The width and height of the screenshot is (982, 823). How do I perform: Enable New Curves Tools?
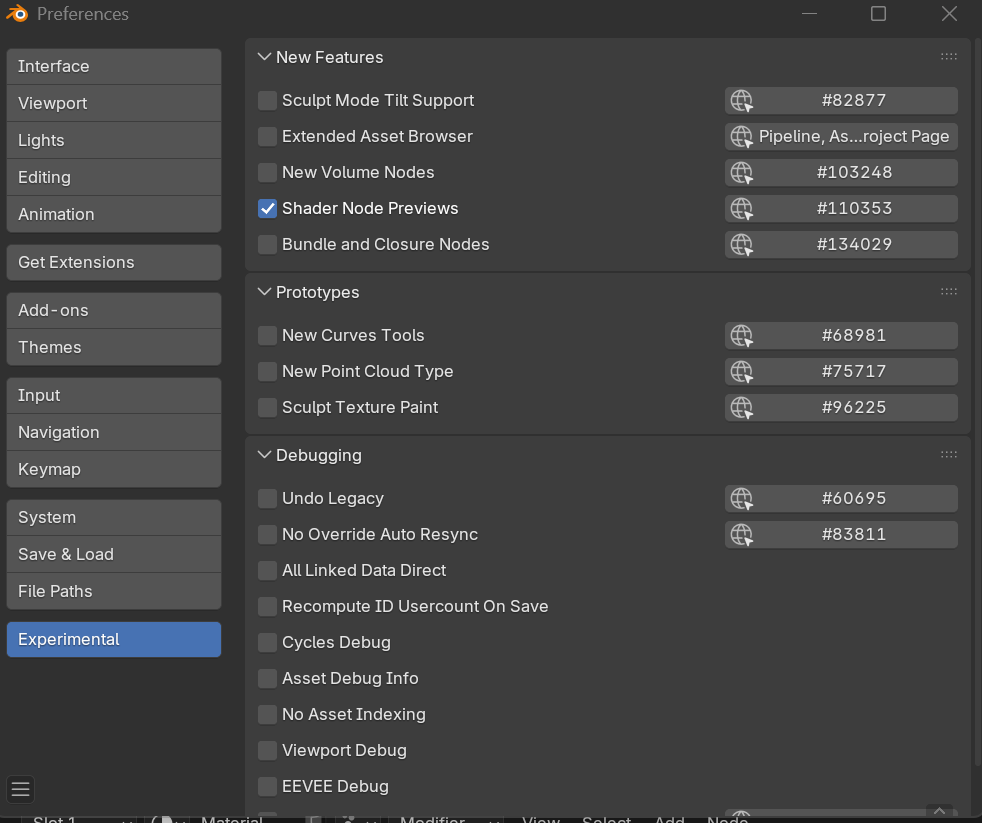[267, 336]
